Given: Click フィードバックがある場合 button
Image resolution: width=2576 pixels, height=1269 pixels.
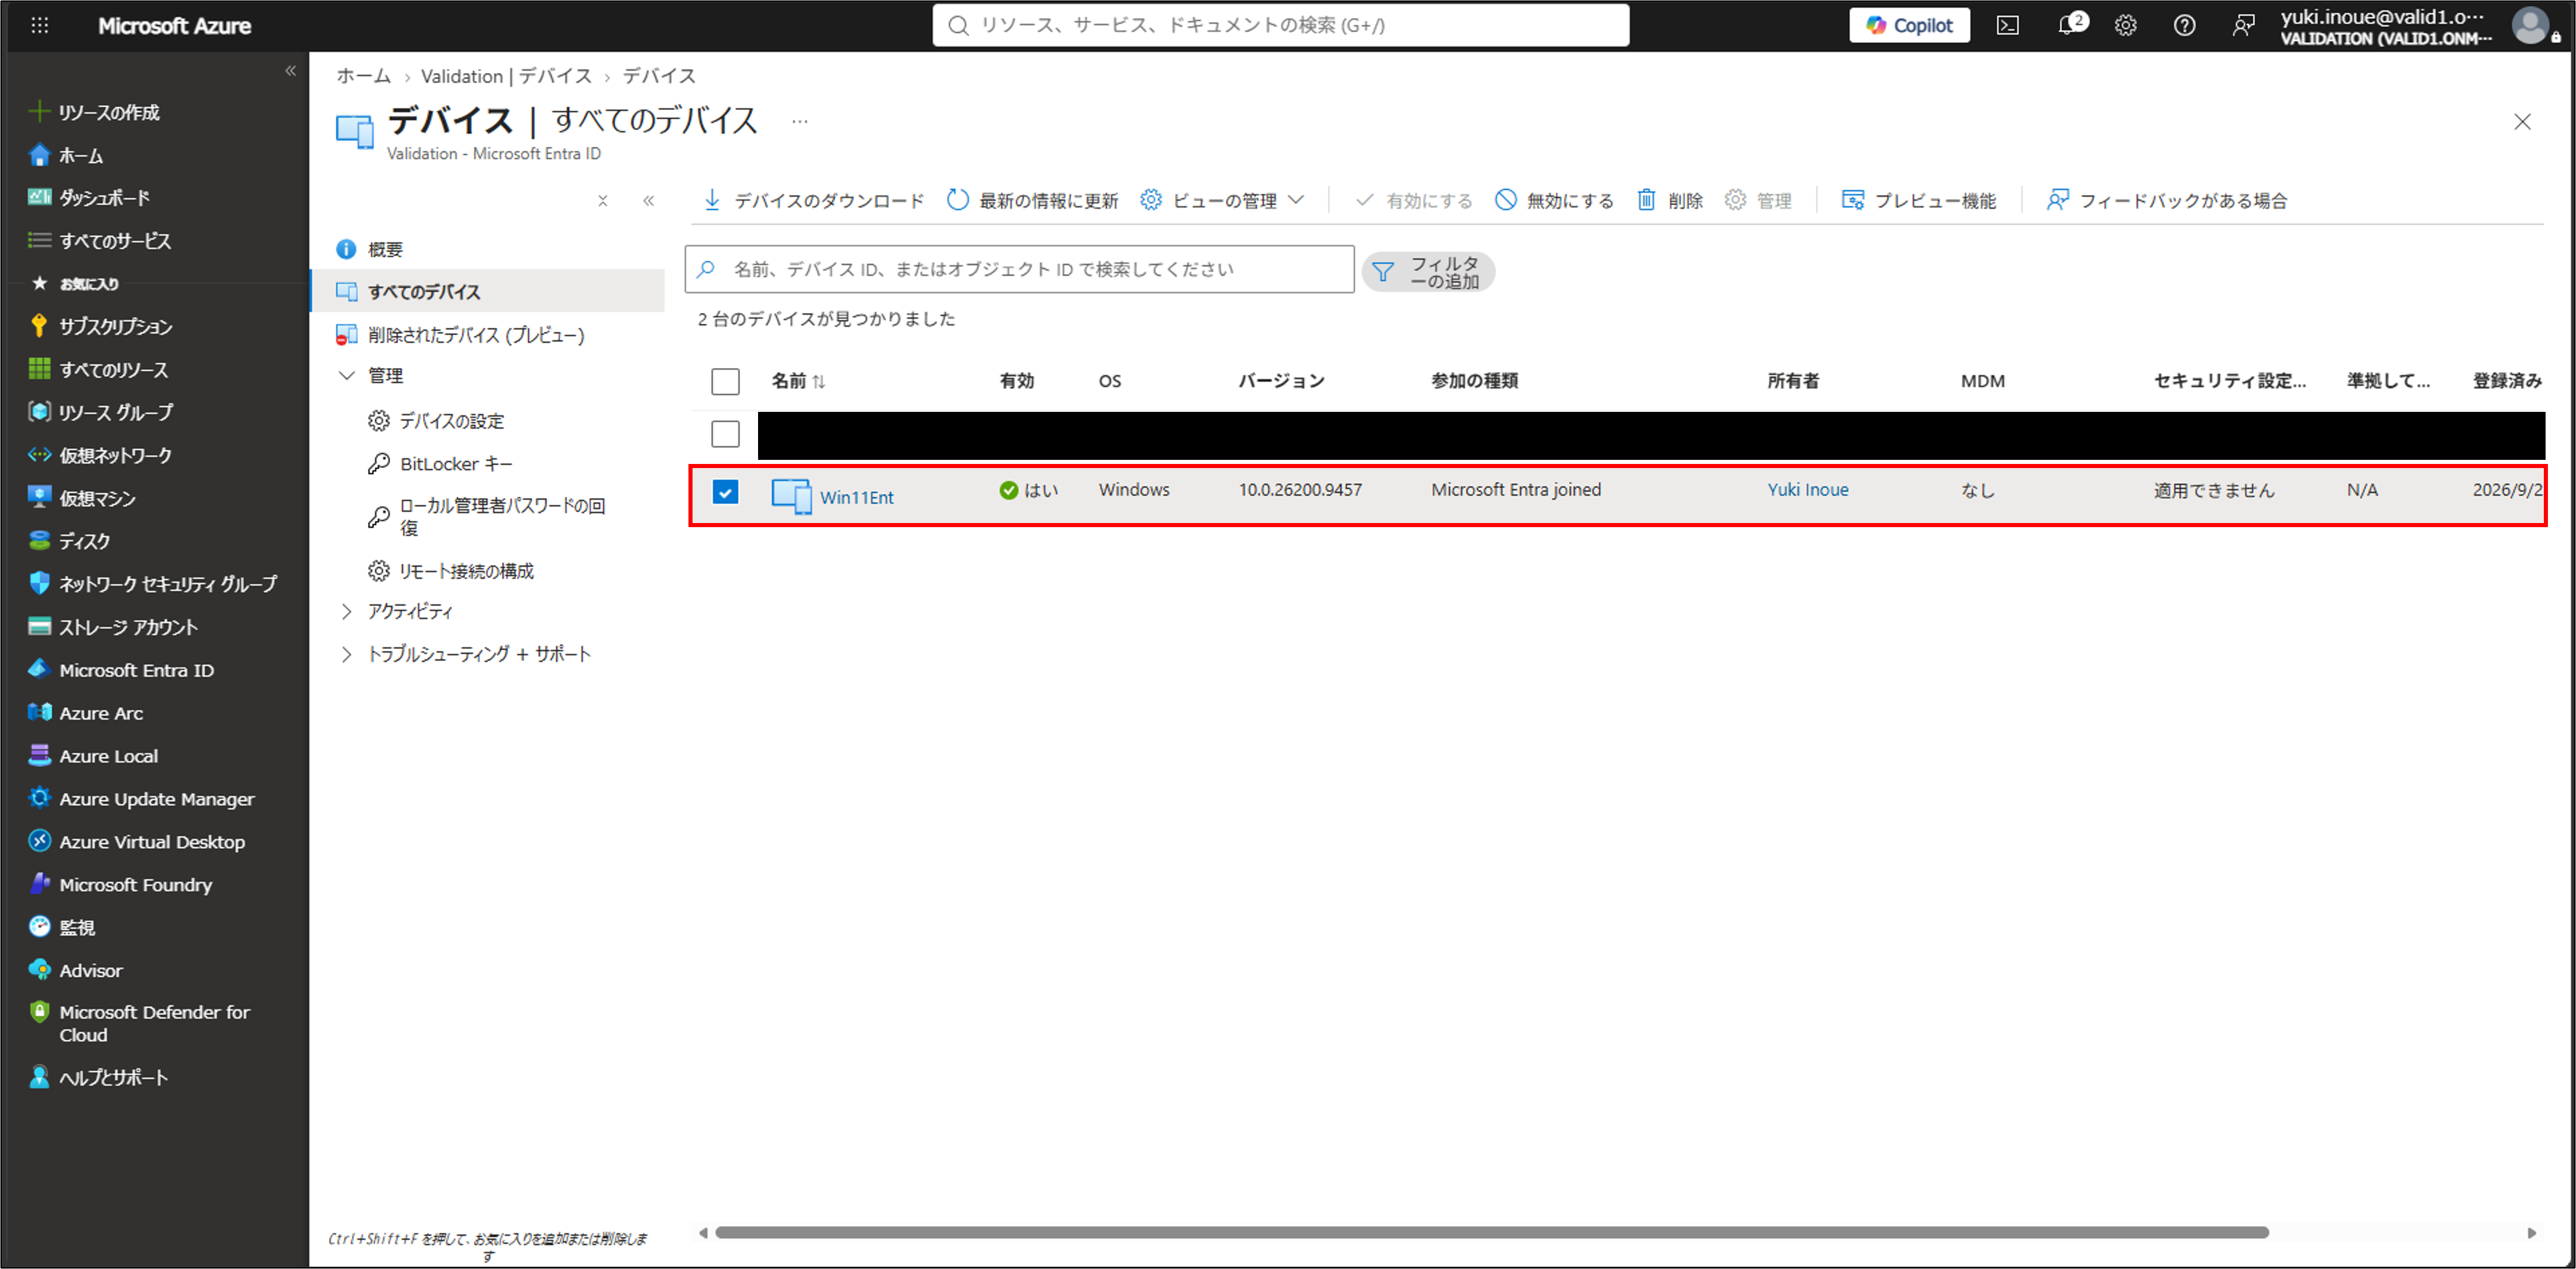Looking at the screenshot, I should tap(2166, 201).
